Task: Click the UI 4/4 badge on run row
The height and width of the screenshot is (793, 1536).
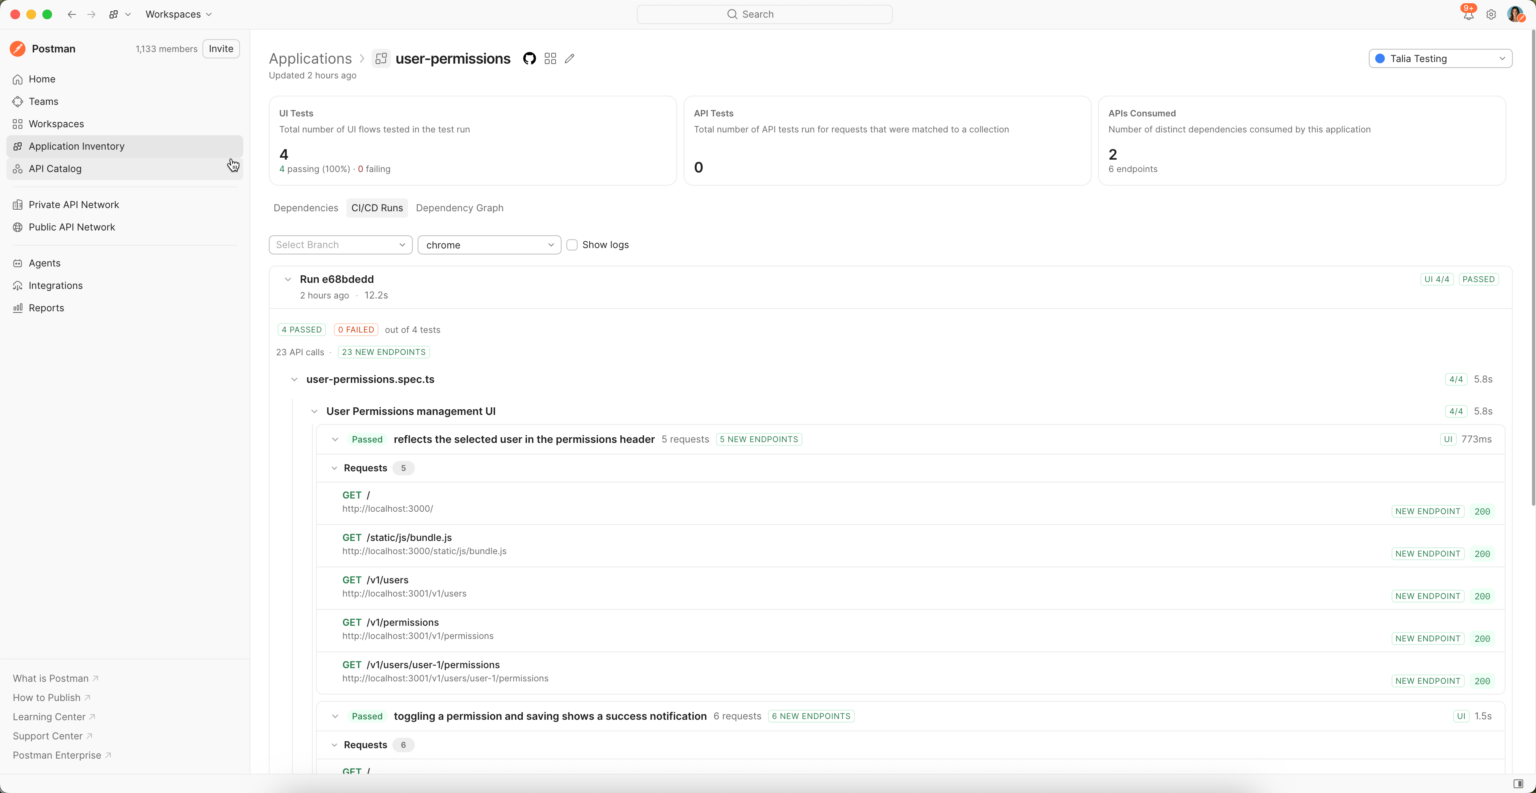Action: [1436, 280]
